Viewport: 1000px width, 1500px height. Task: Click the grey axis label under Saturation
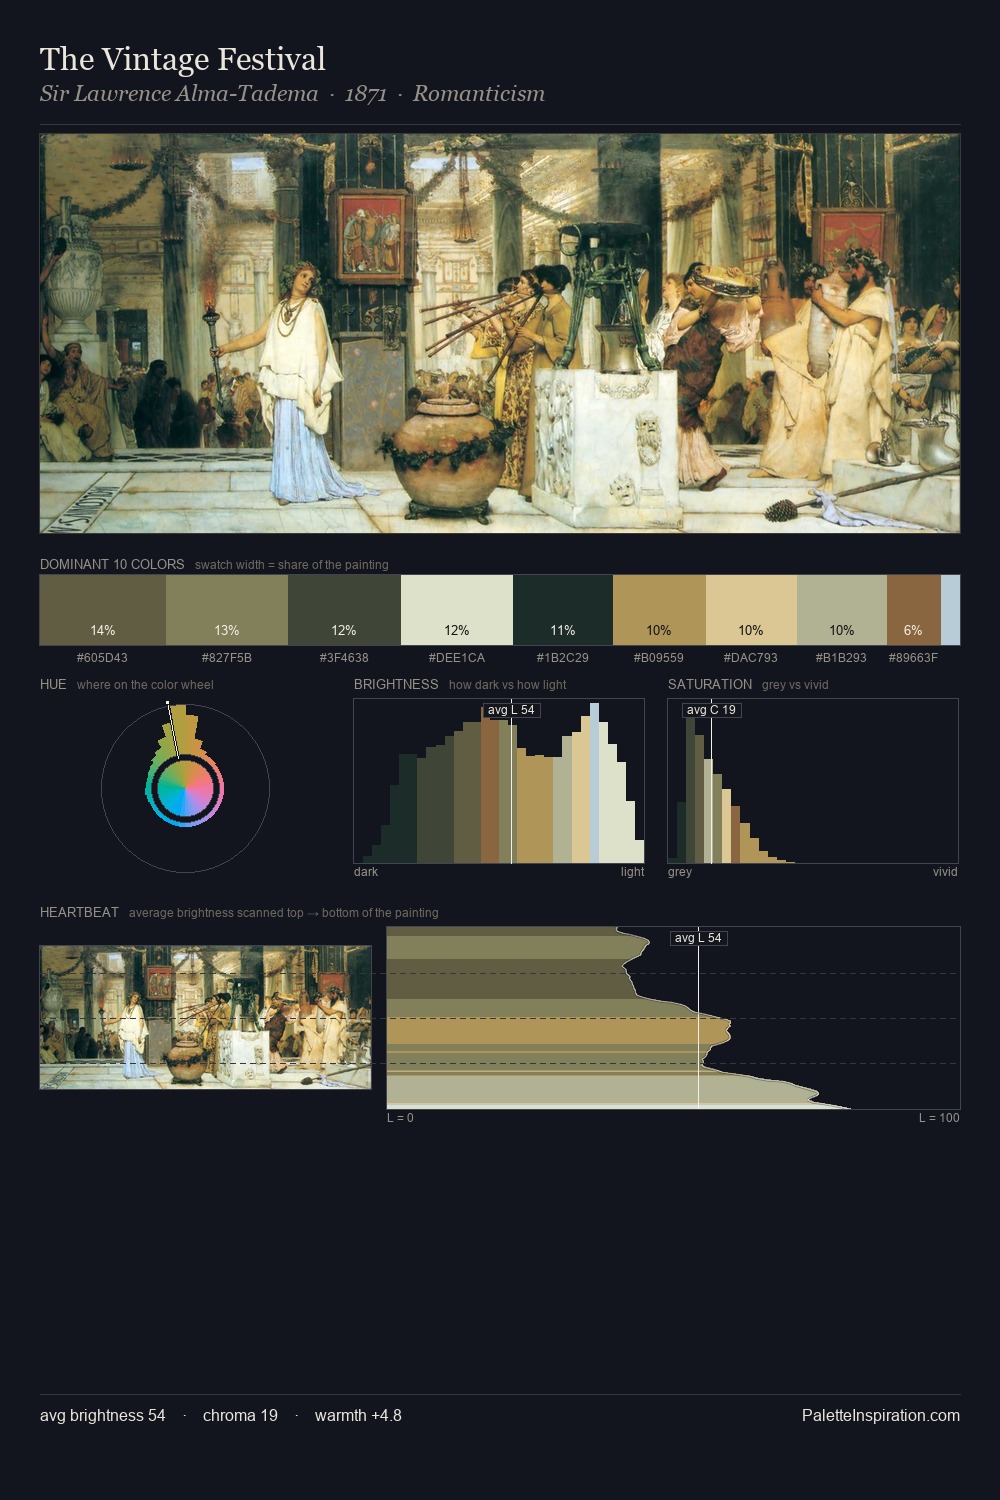click(x=680, y=872)
